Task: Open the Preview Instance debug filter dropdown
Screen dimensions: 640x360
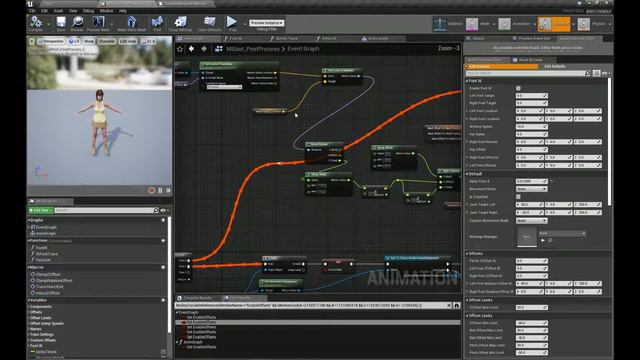Action: click(x=266, y=23)
